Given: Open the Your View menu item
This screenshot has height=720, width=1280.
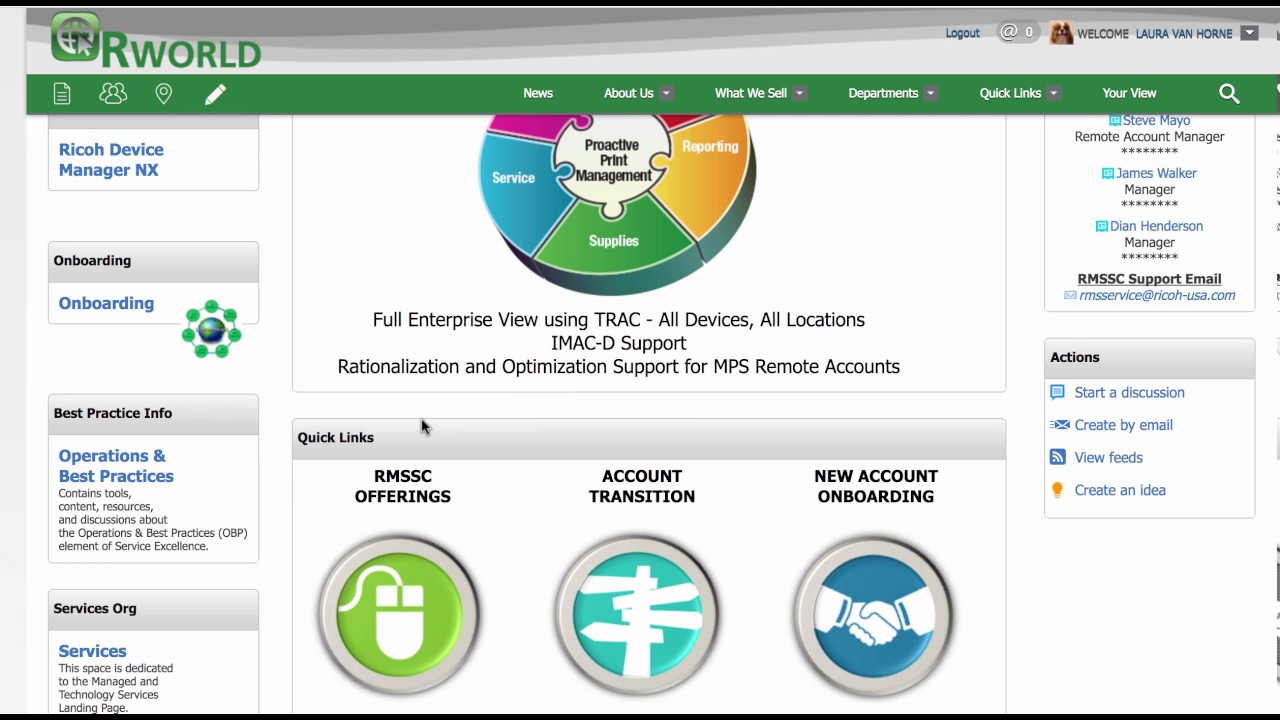Looking at the screenshot, I should pos(1129,93).
